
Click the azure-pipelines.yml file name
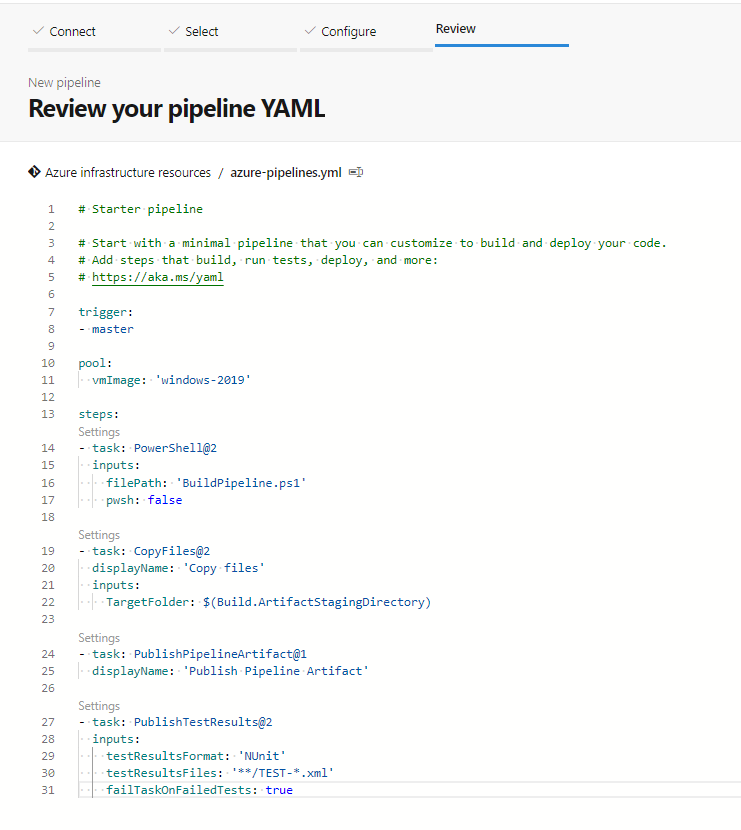click(286, 173)
